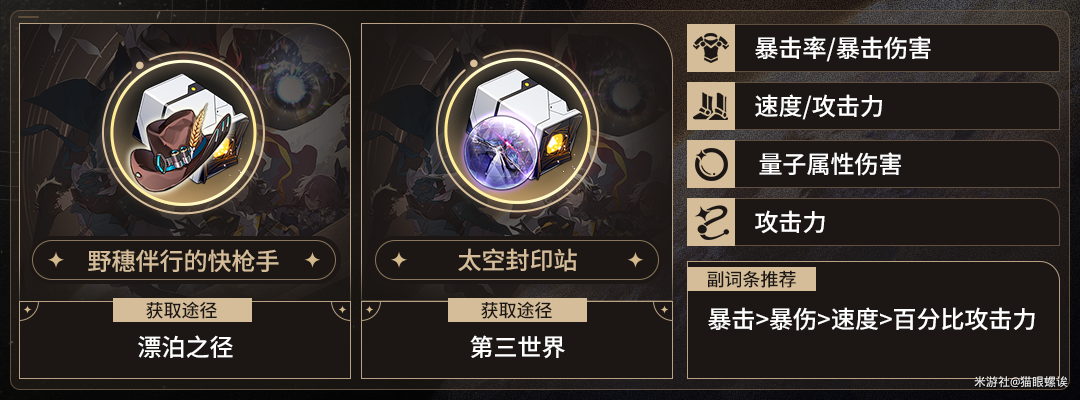Click the 第三世界 source link
Image resolution: width=1080 pixels, height=400 pixels.
[x=517, y=347]
